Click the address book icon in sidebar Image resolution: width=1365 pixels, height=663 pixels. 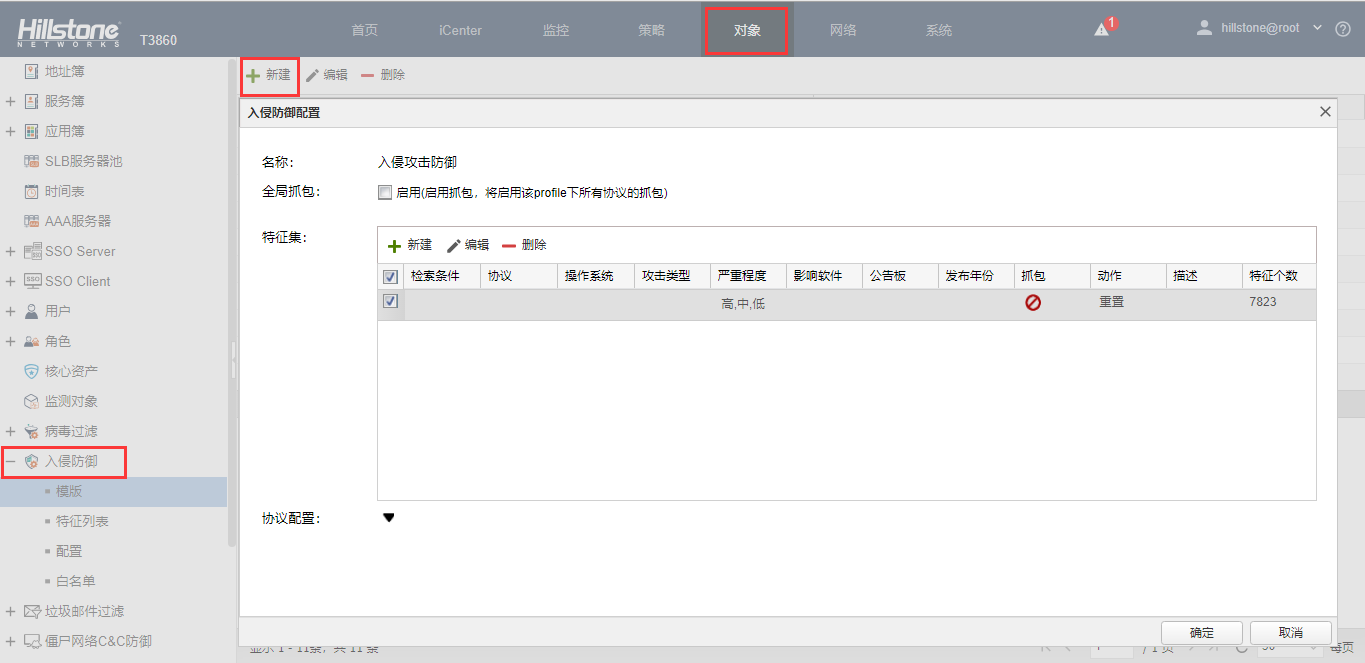[31, 71]
